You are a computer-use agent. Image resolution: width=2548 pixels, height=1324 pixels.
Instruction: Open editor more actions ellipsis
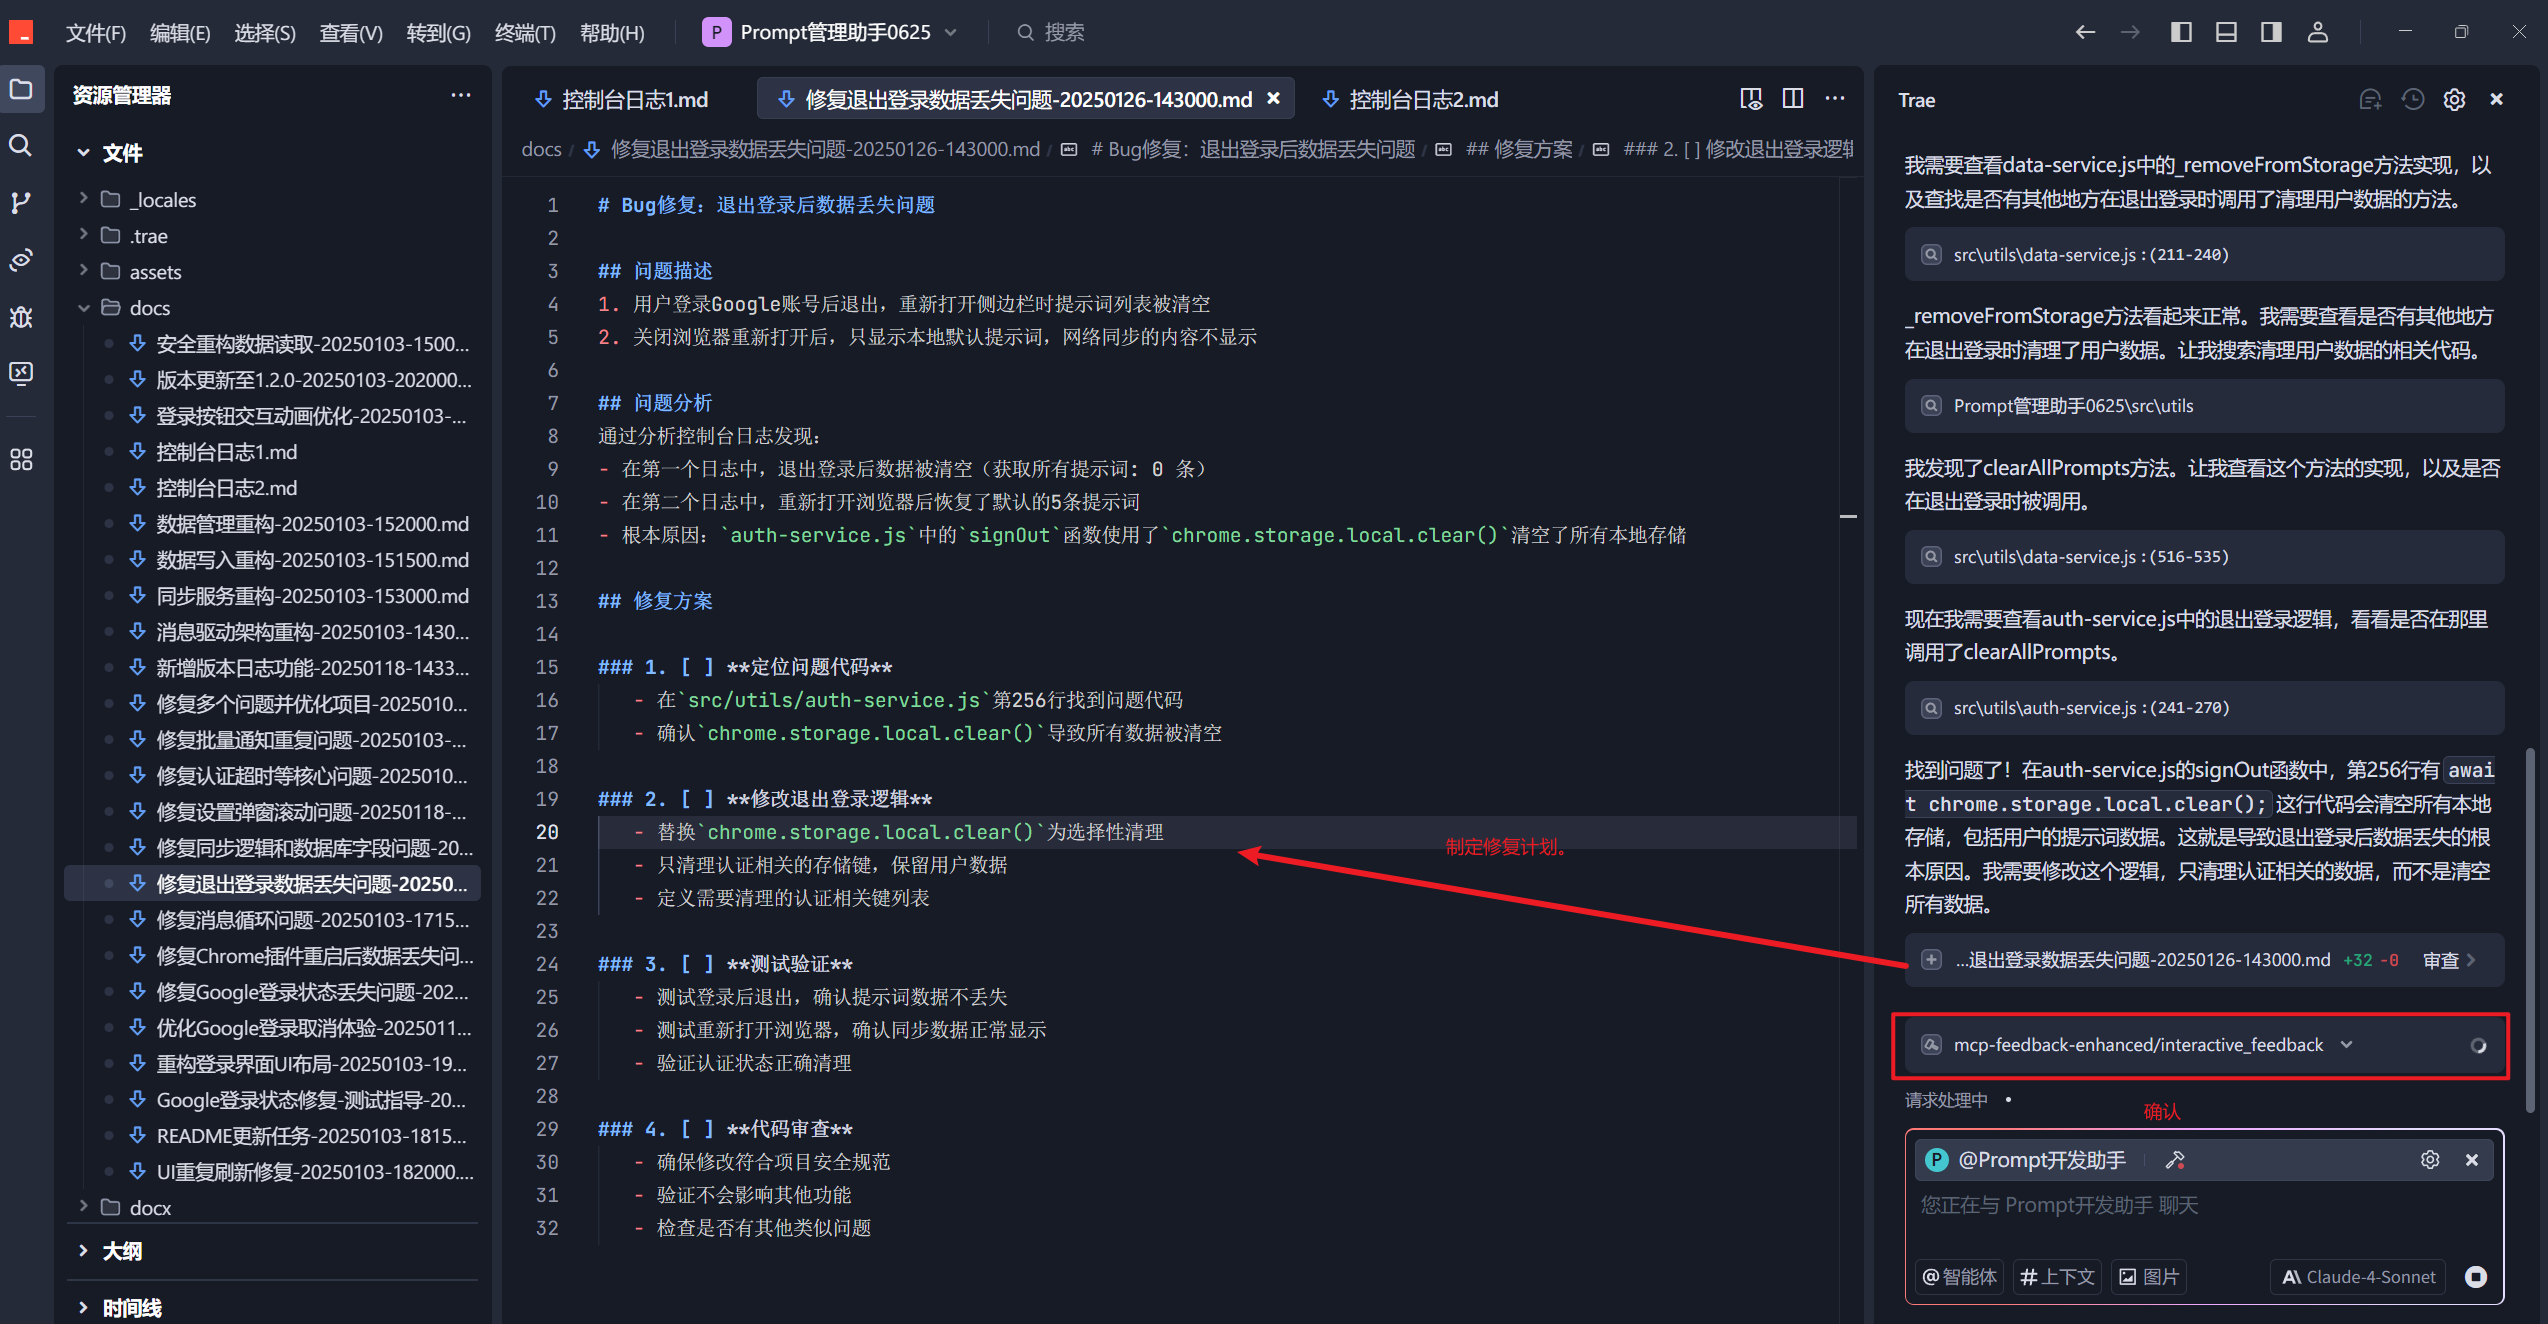coord(1835,98)
